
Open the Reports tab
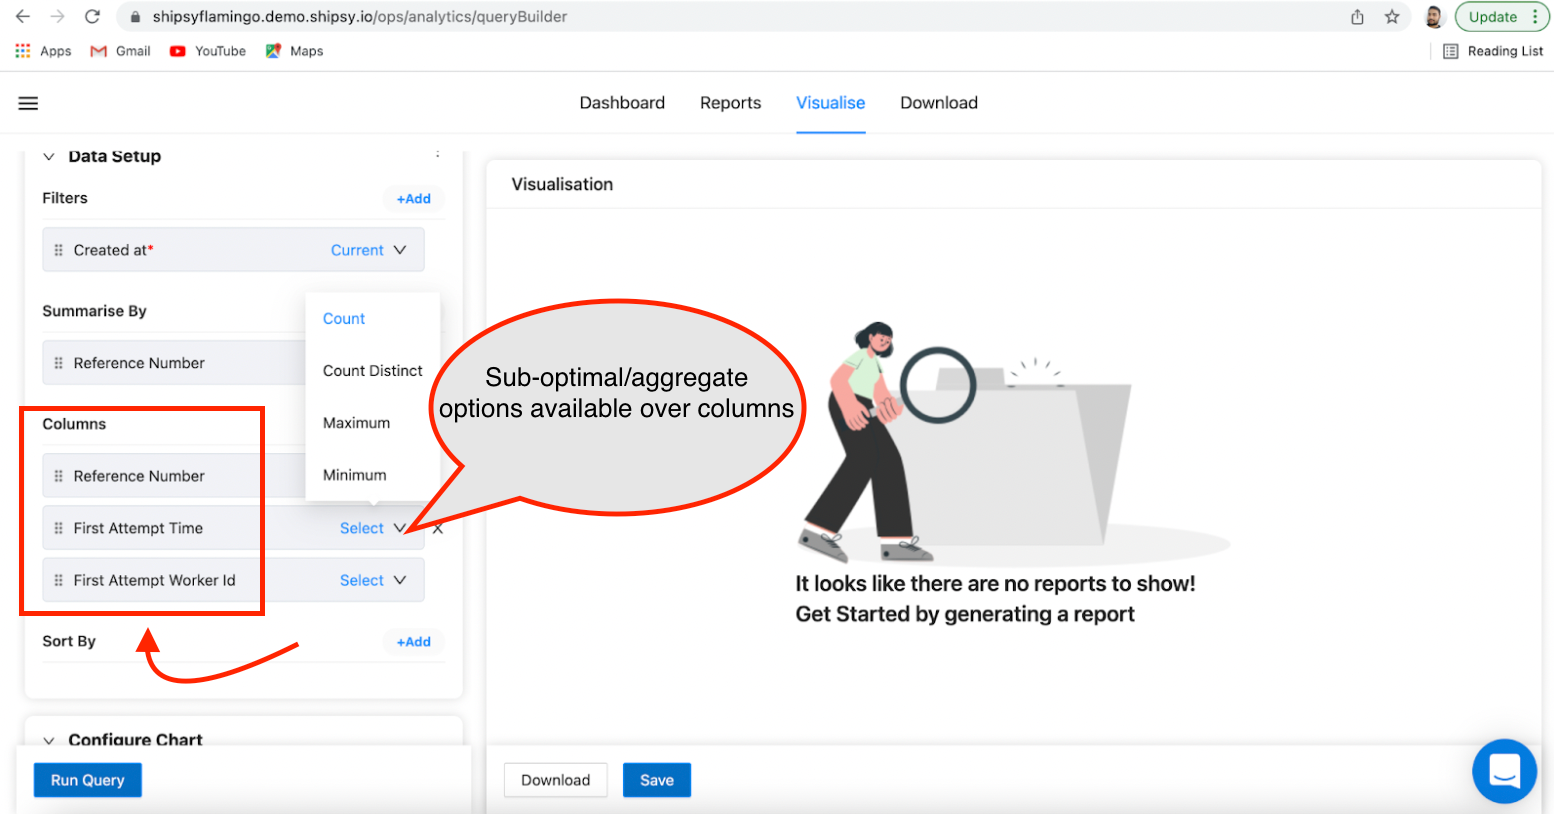point(730,103)
